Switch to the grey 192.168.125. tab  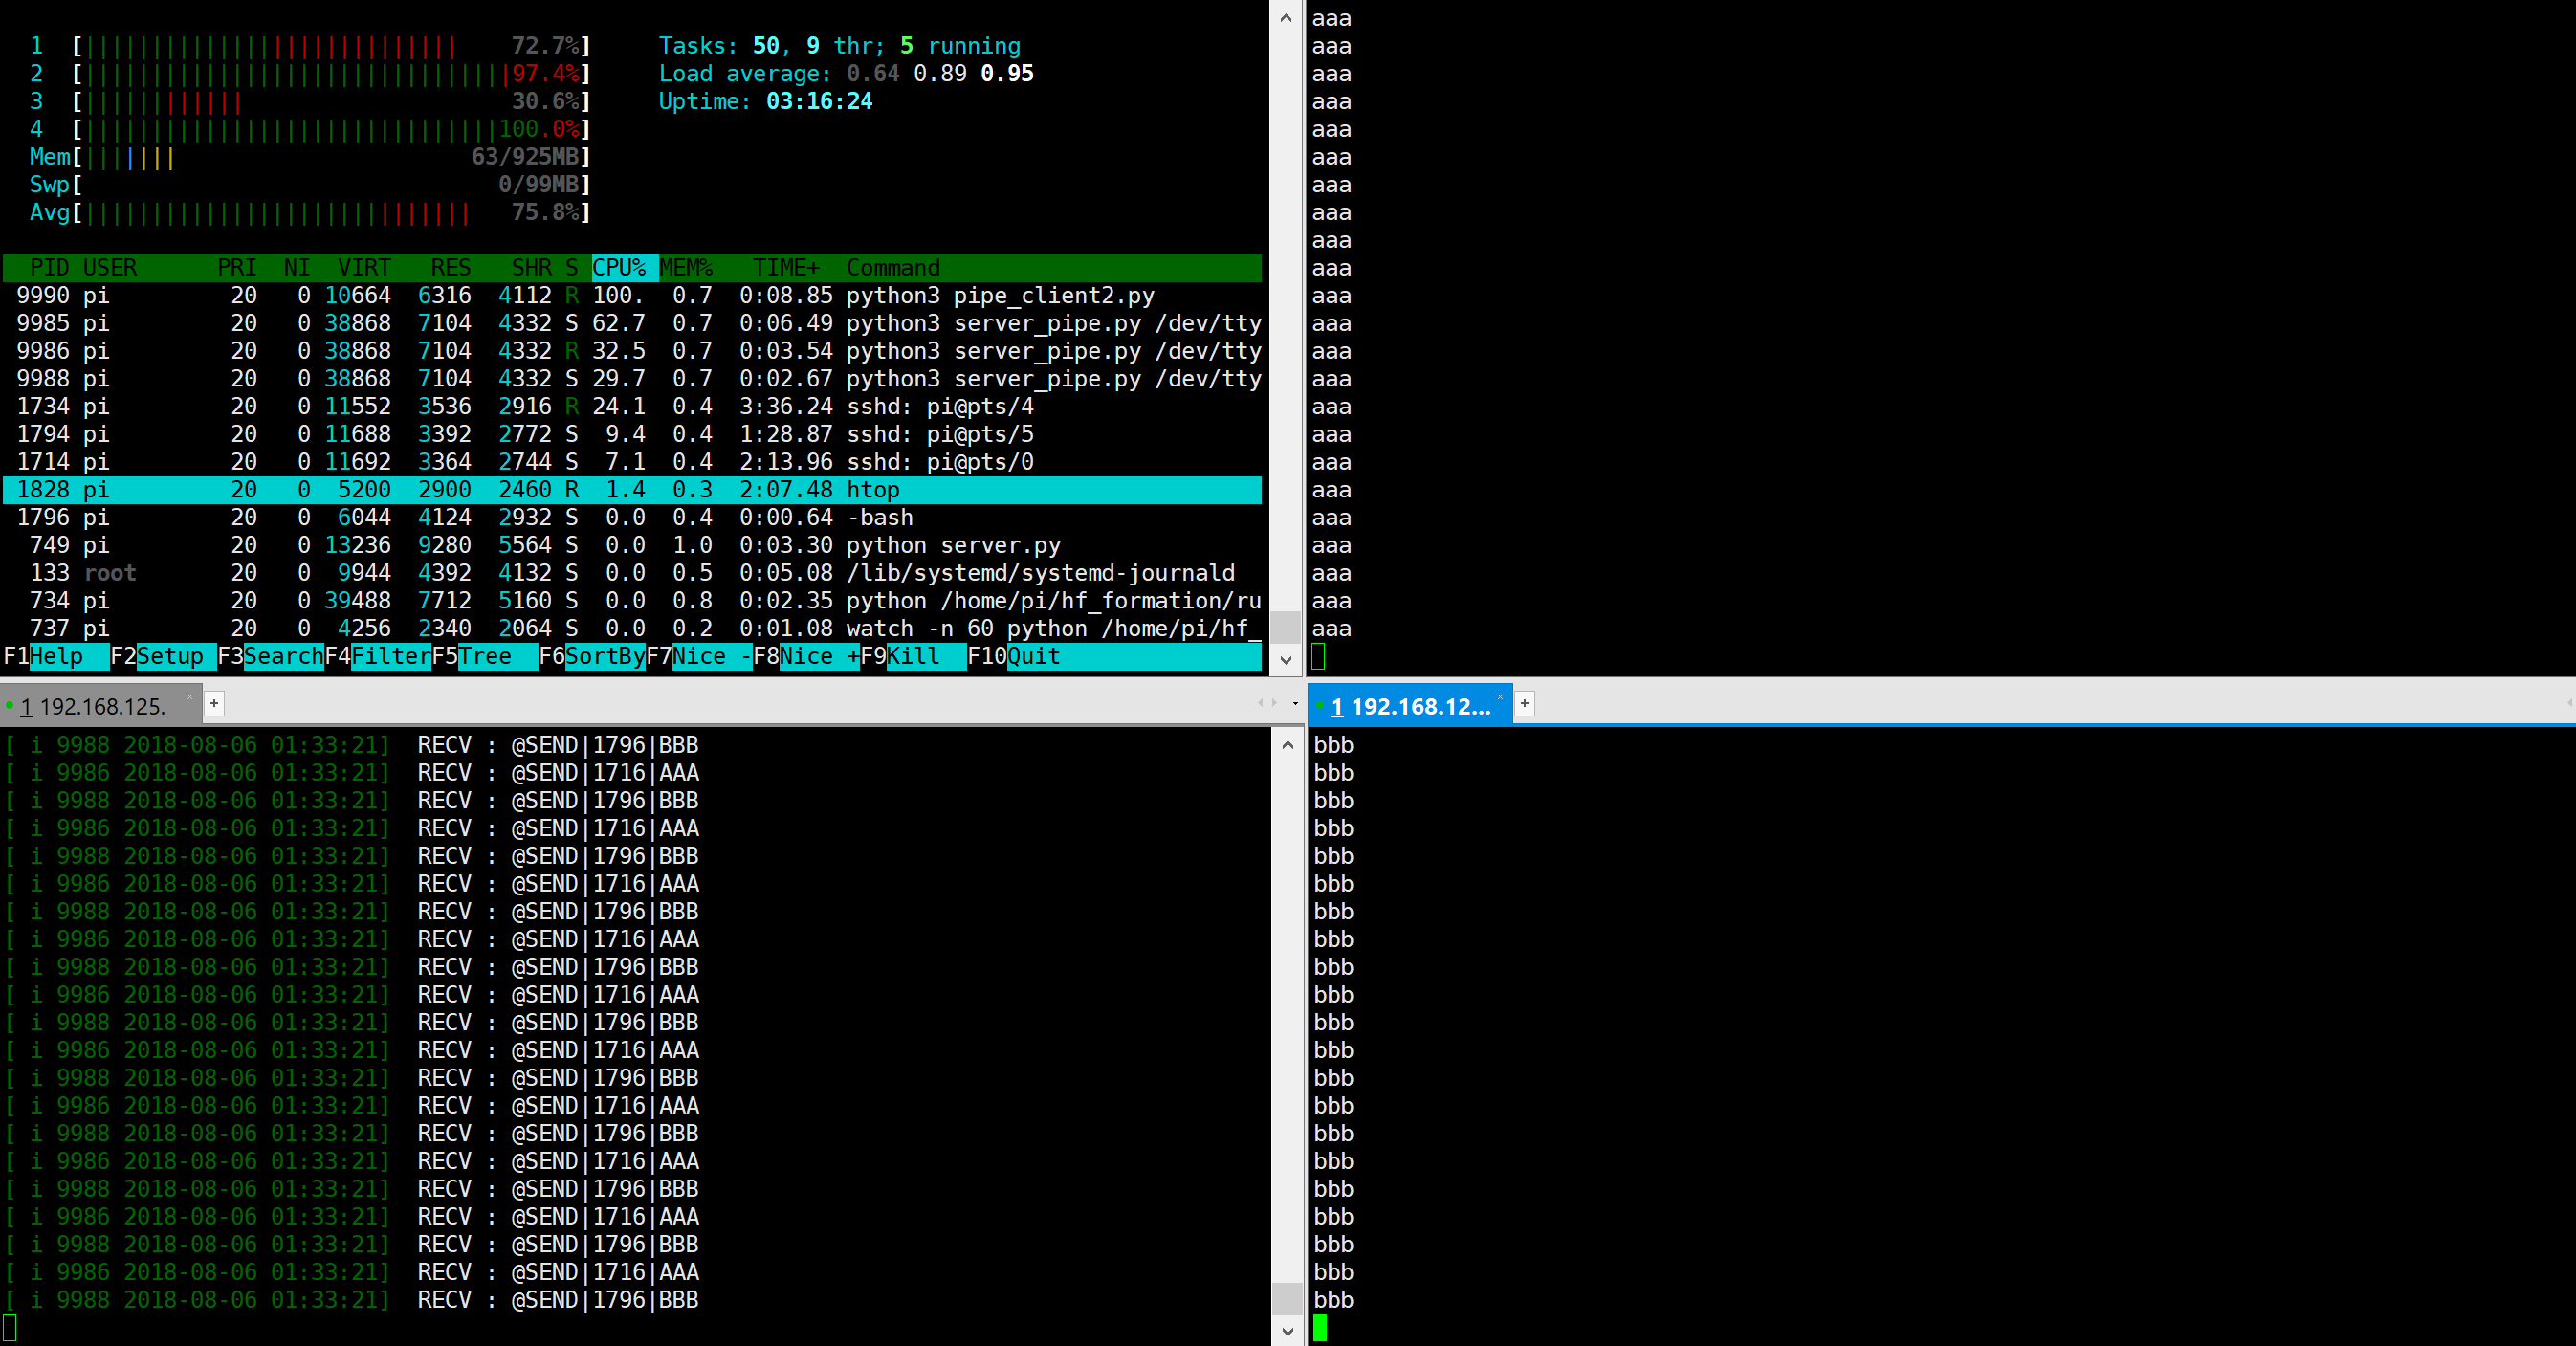click(100, 706)
